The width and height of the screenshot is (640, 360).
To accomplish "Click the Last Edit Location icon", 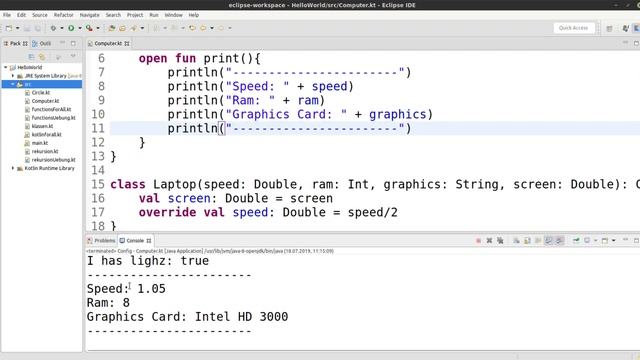I will coord(192,28).
